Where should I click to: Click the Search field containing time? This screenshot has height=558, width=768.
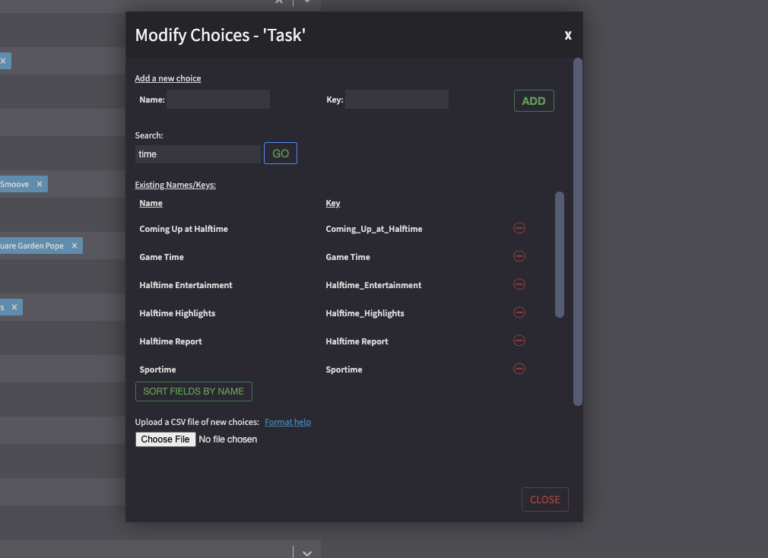[198, 154]
